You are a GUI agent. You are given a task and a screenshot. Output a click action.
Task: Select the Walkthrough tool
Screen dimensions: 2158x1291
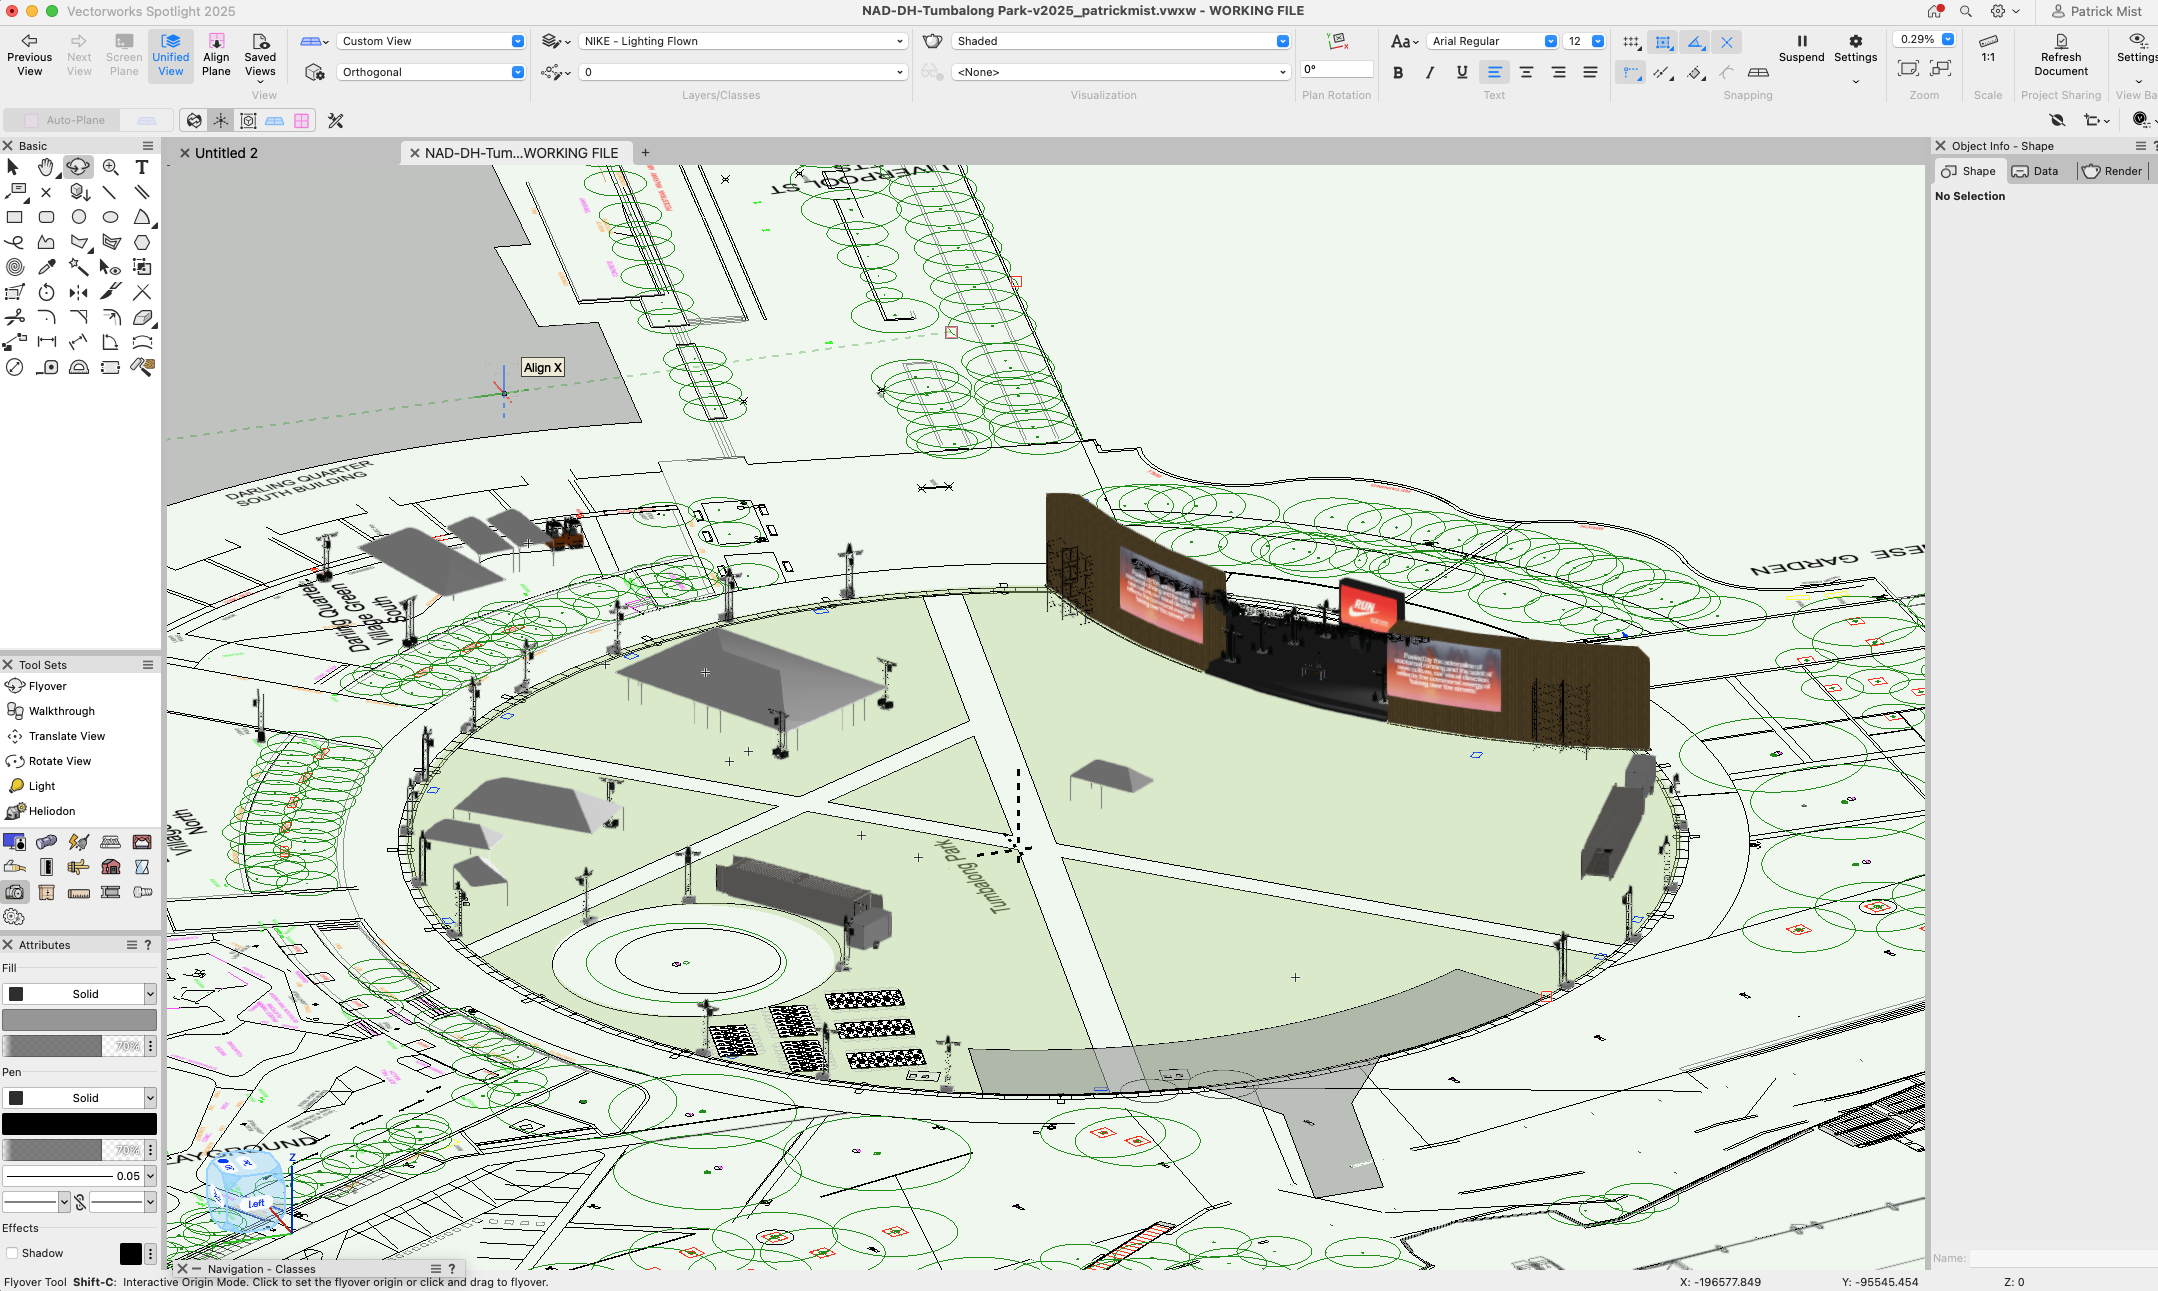(50, 711)
